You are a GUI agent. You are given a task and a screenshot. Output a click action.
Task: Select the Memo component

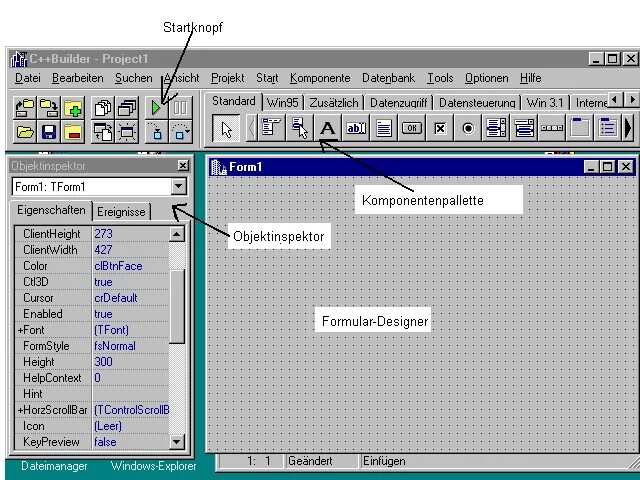pyautogui.click(x=384, y=129)
